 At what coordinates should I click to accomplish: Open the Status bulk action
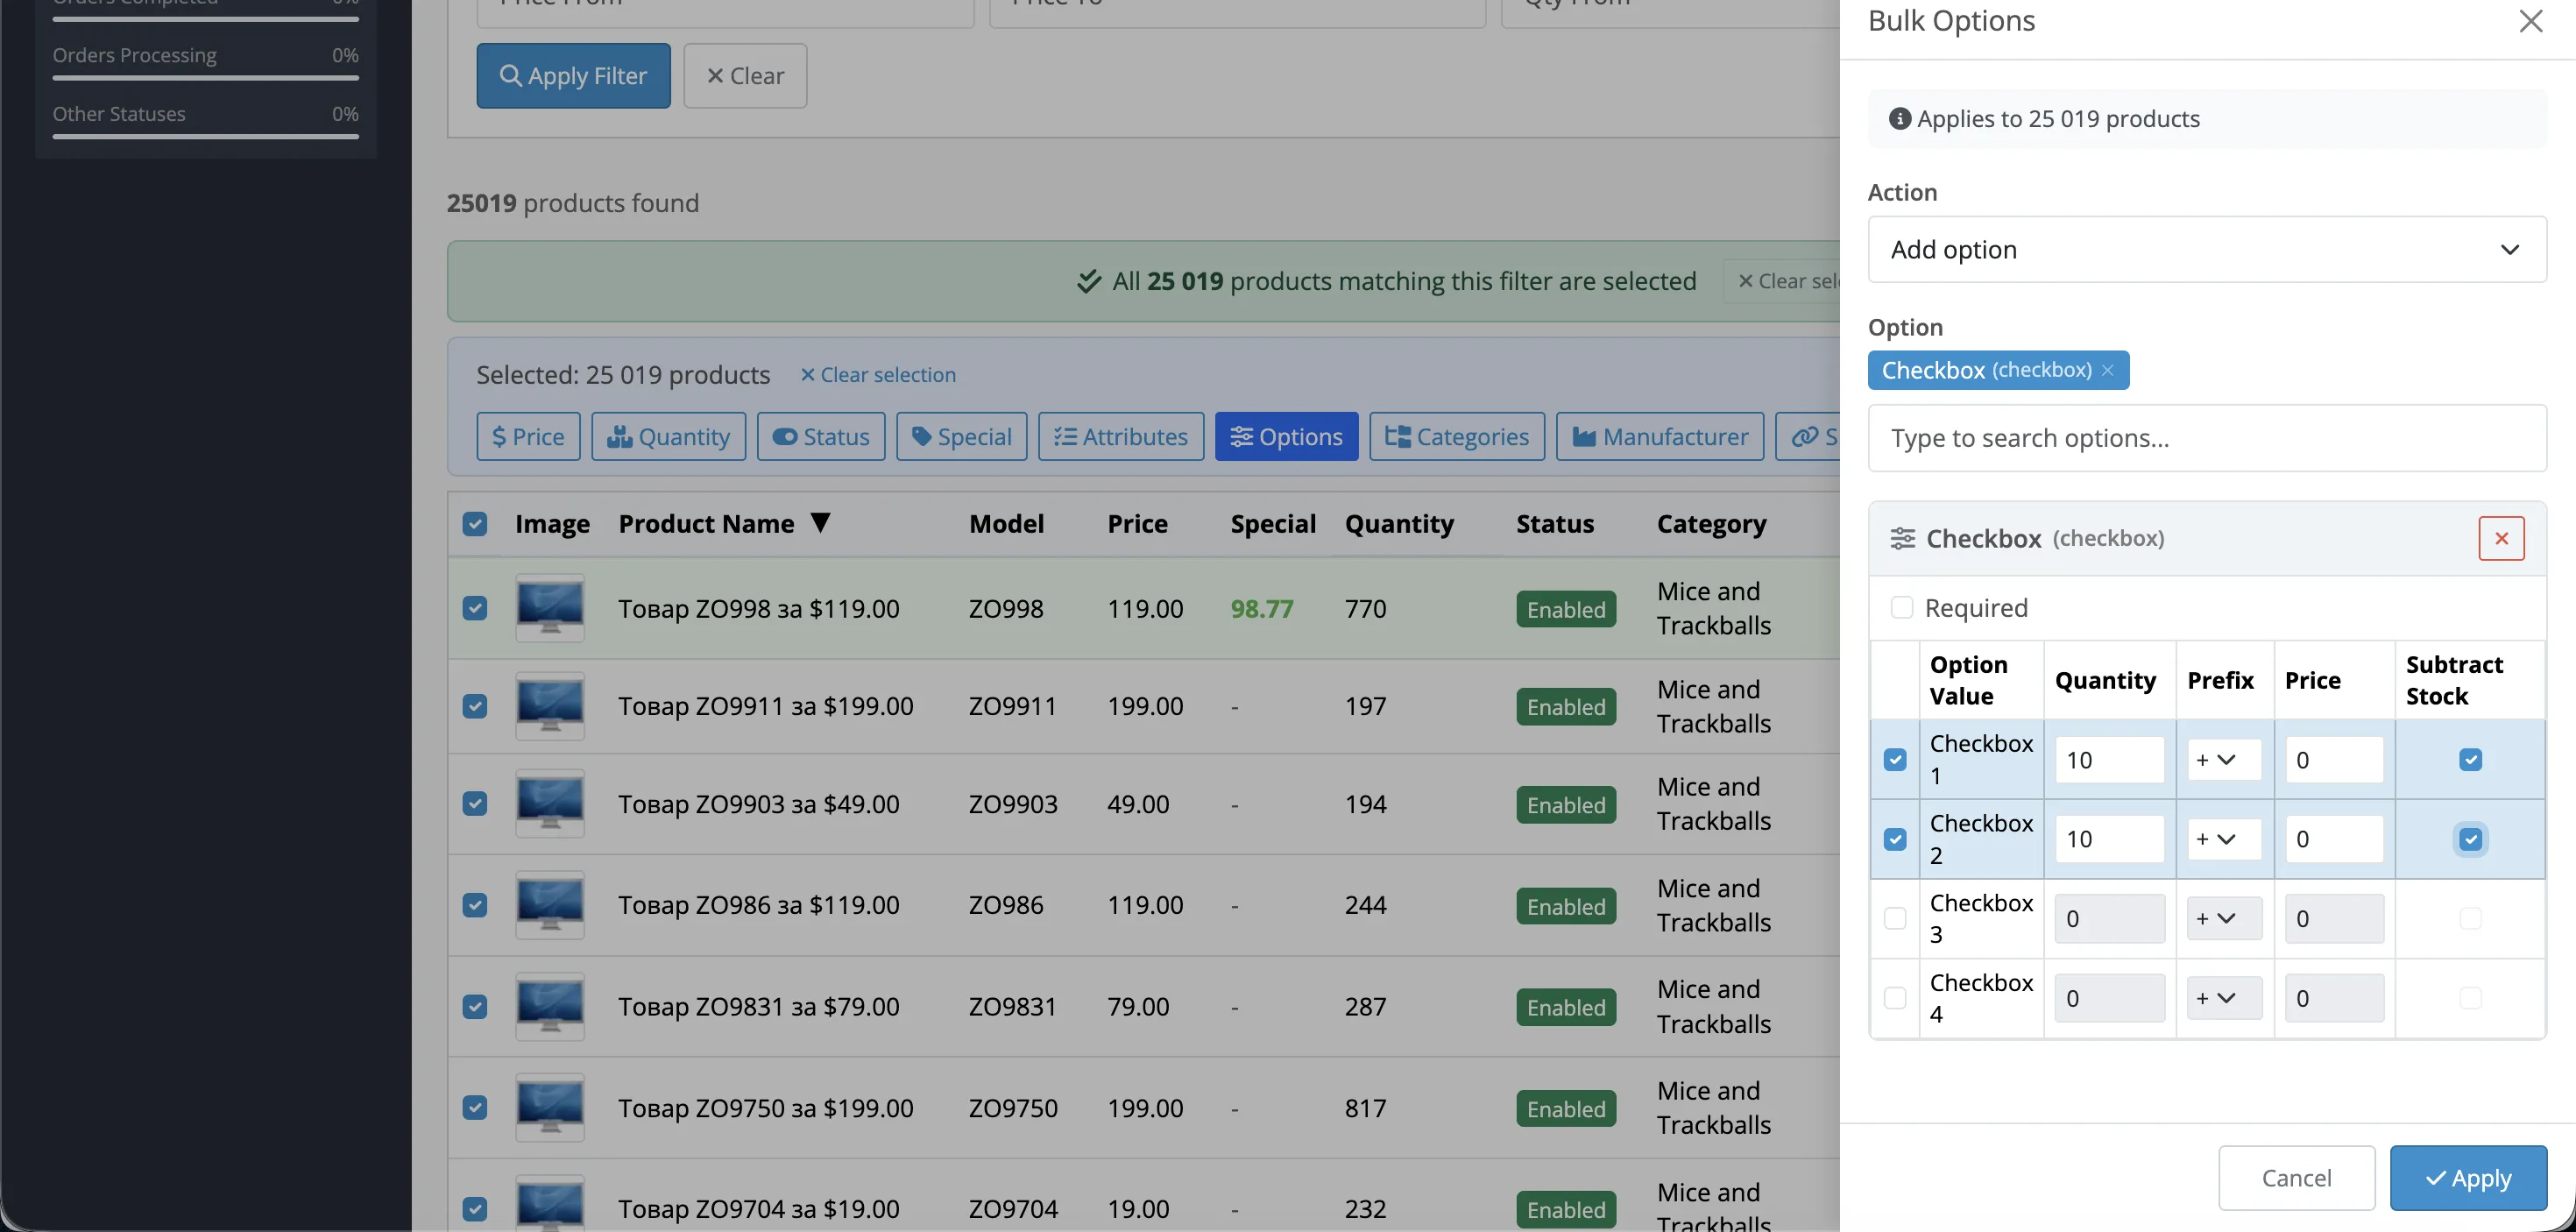821,437
